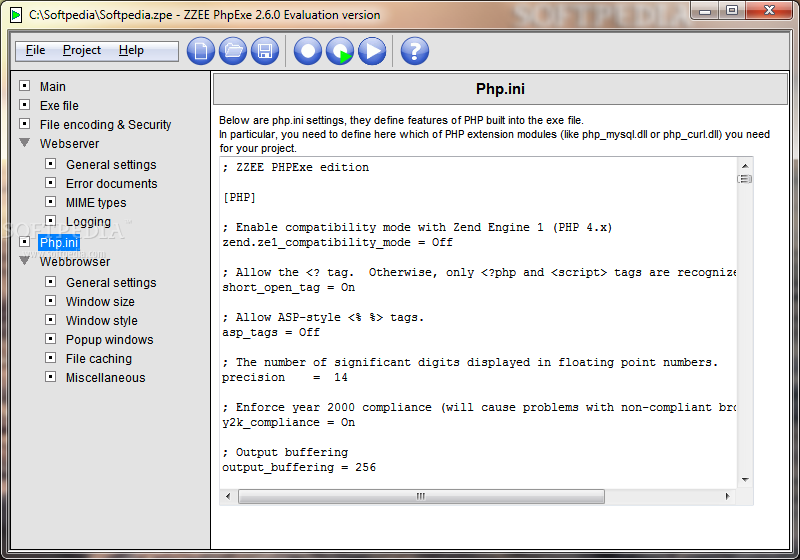Select the Webserver section label
This screenshot has width=800, height=560.
69,144
